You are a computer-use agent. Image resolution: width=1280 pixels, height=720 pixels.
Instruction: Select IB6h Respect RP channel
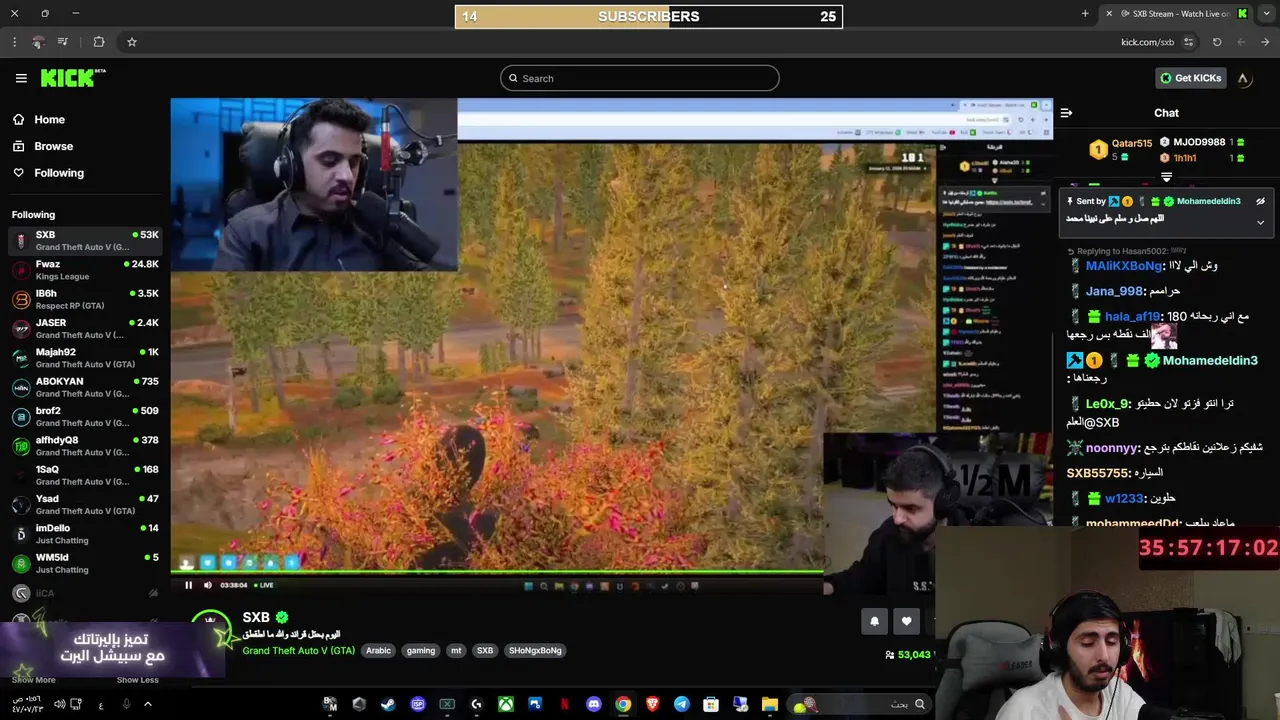tap(85, 299)
